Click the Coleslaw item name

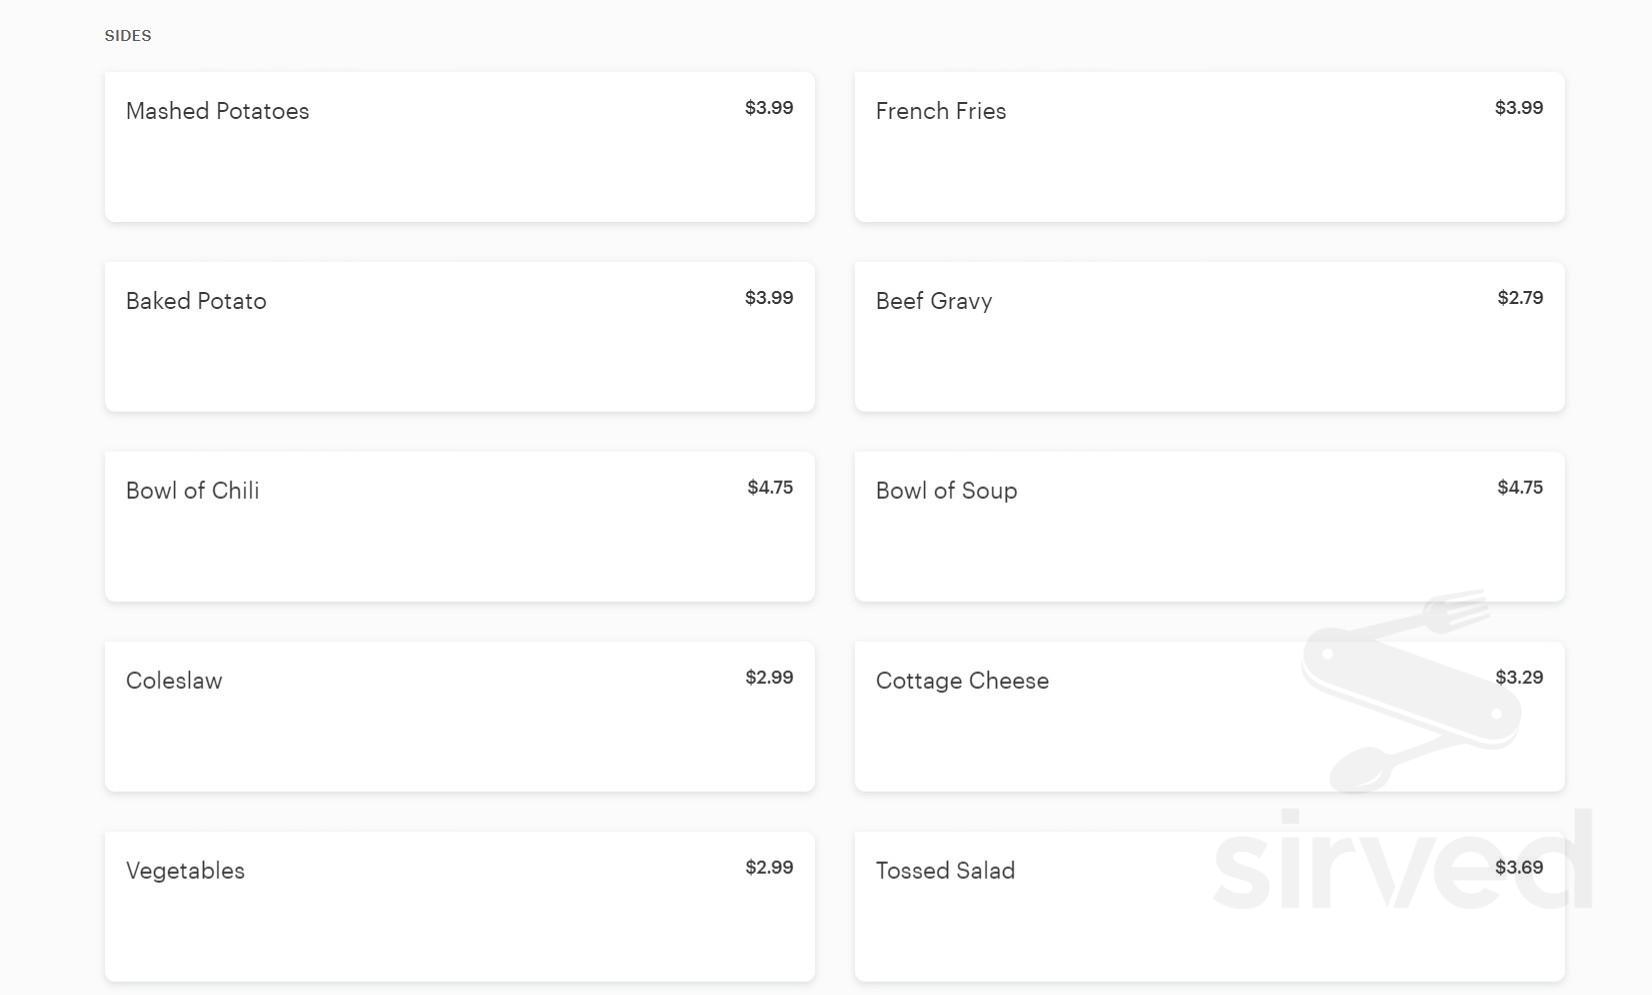174,681
